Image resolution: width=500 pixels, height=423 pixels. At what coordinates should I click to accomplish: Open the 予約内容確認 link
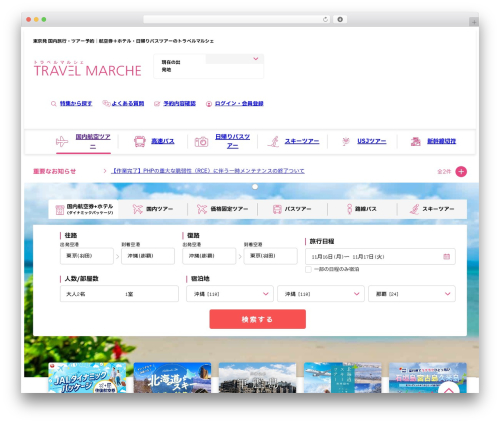(x=179, y=103)
